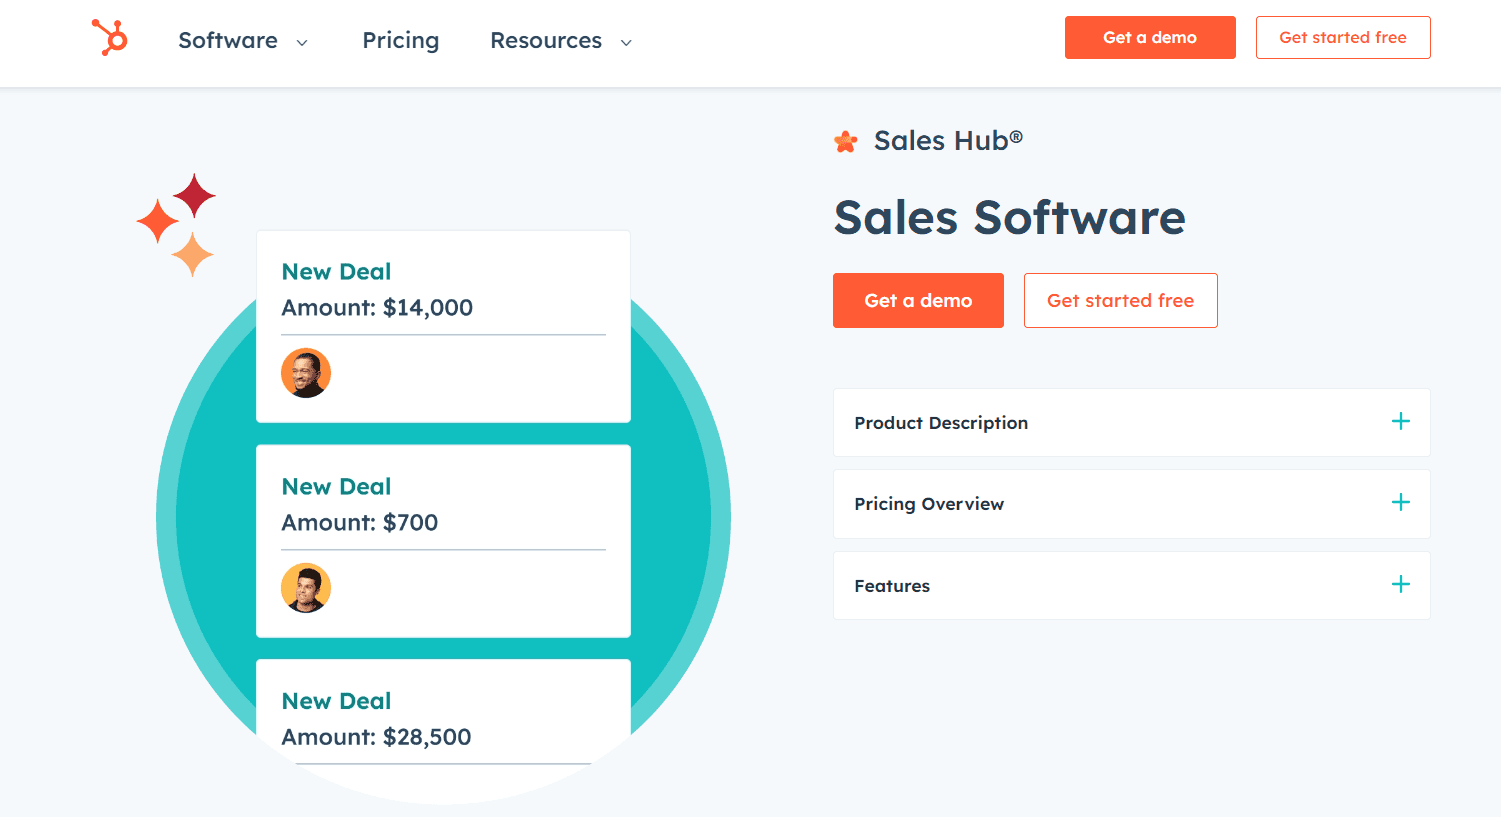Image resolution: width=1501 pixels, height=817 pixels.
Task: Click the Resources dropdown chevron
Action: (626, 42)
